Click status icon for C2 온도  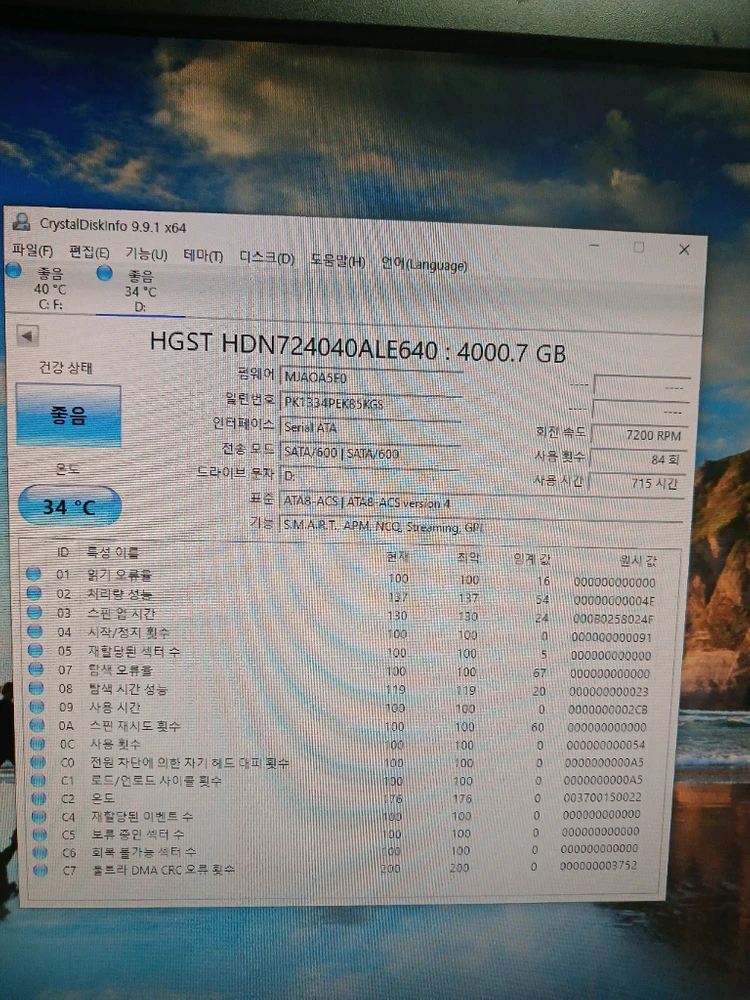click(x=39, y=798)
